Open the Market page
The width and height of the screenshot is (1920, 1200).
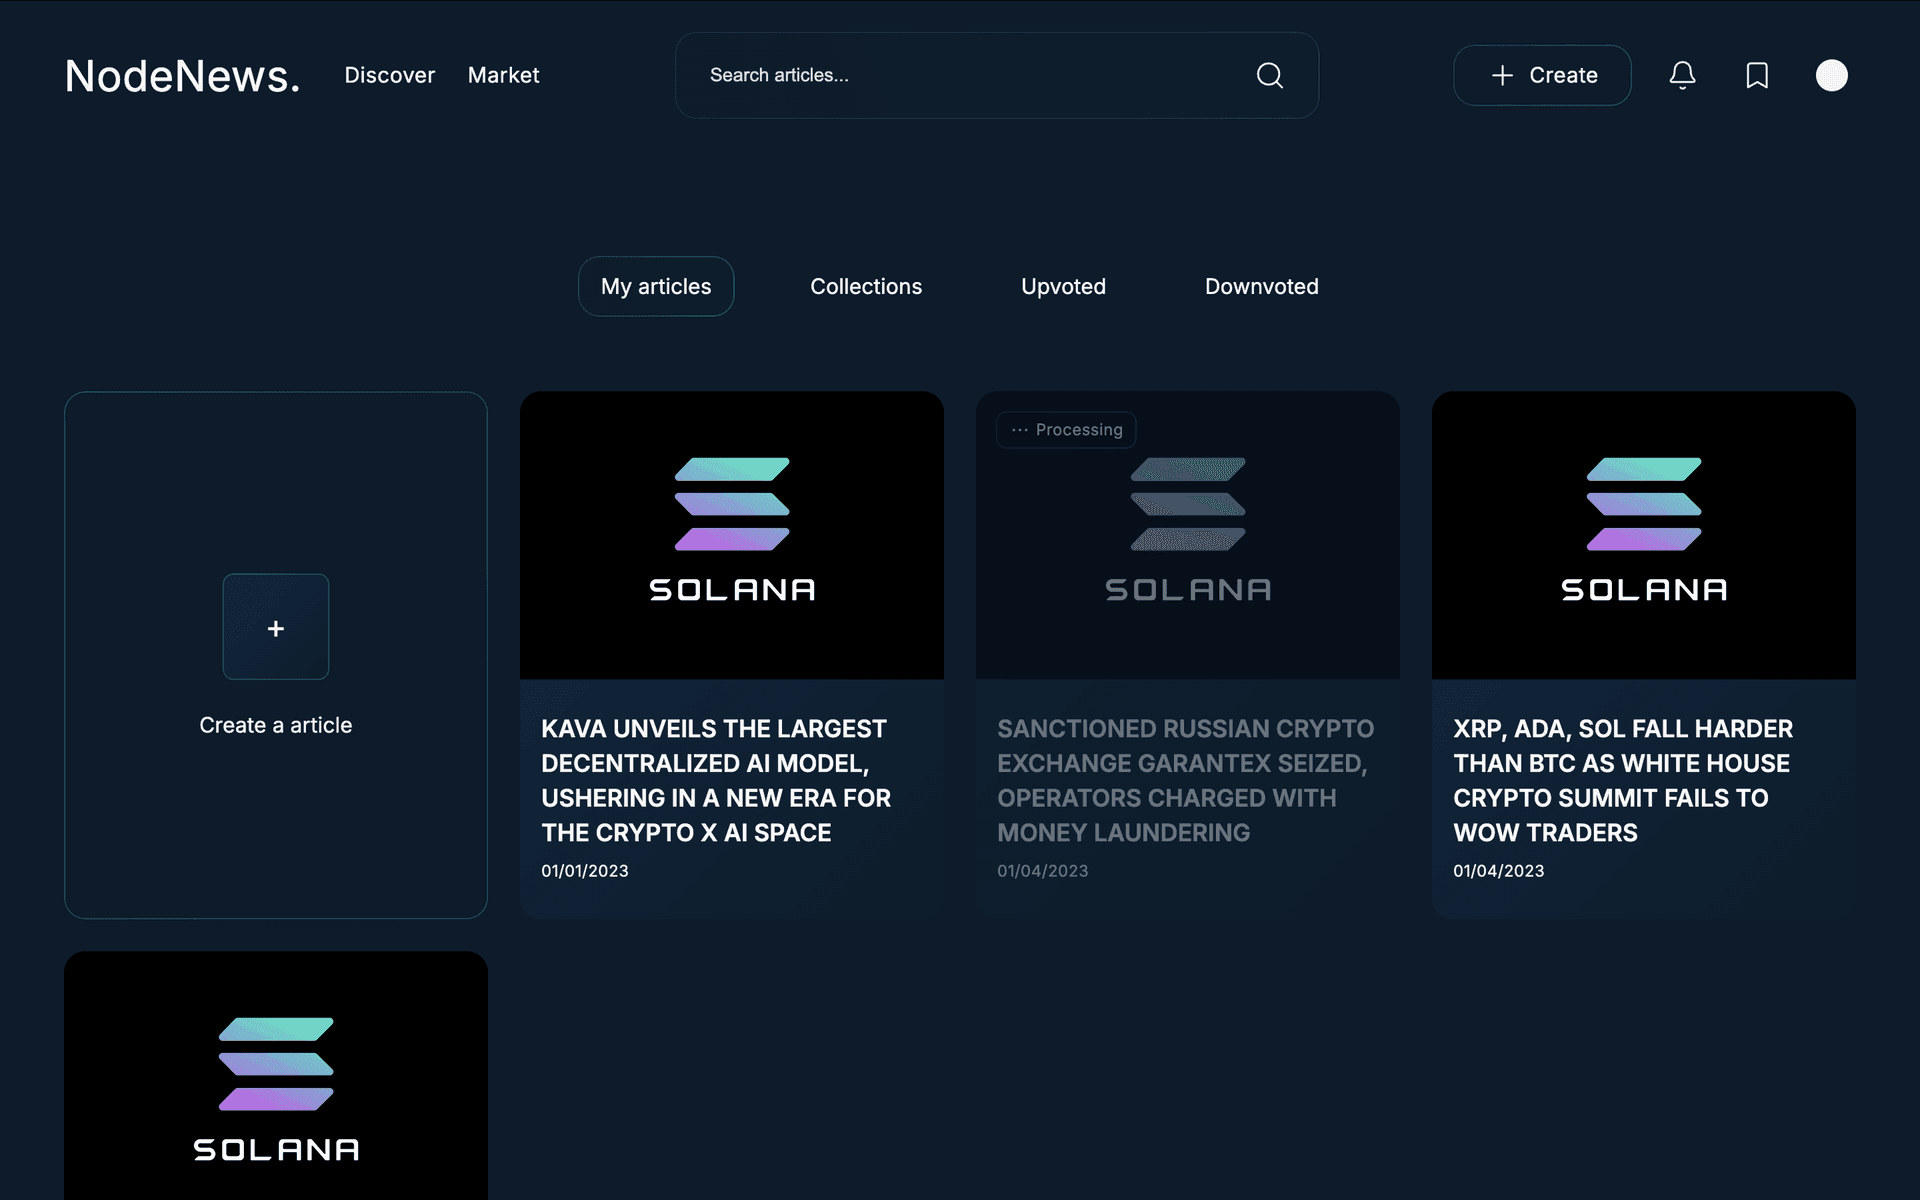[x=503, y=75]
